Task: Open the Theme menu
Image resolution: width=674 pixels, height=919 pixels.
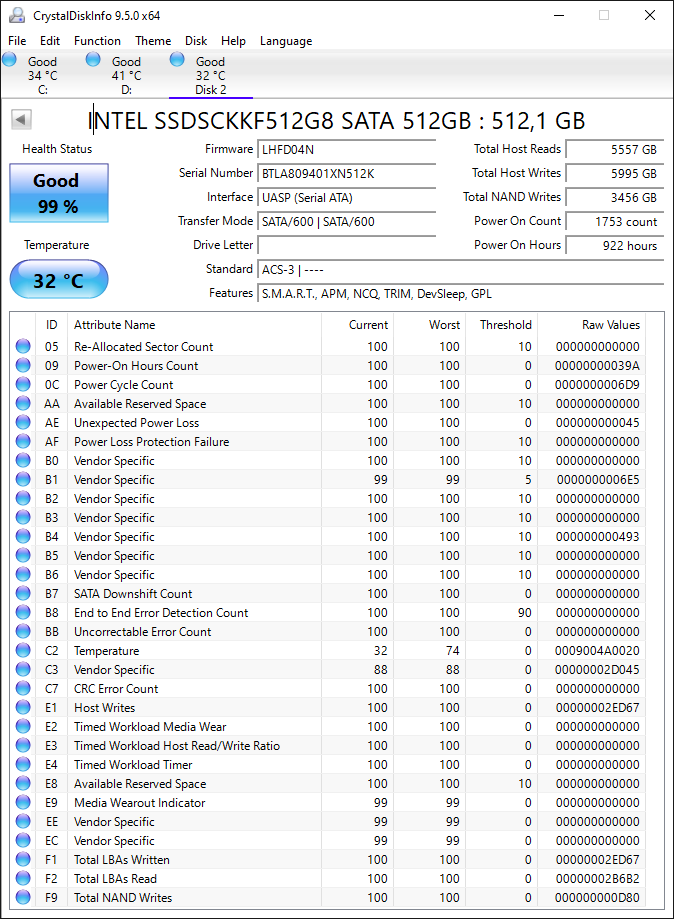Action: pos(153,41)
